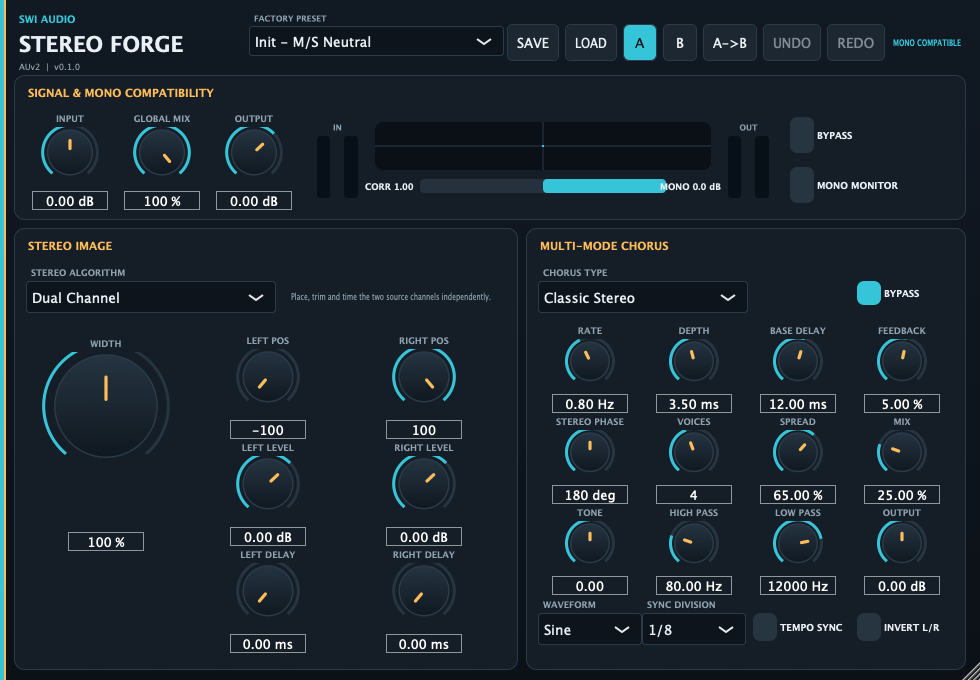Click the SPREAD knob
The image size is (980, 680).
[x=798, y=452]
